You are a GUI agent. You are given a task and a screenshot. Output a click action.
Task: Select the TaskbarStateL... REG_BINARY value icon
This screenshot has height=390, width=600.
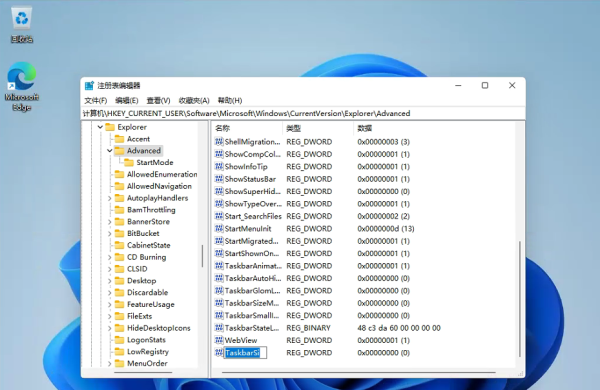[219, 328]
